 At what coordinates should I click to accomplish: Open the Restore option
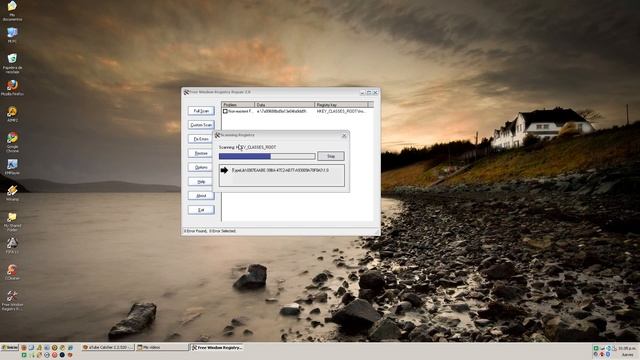(200, 153)
